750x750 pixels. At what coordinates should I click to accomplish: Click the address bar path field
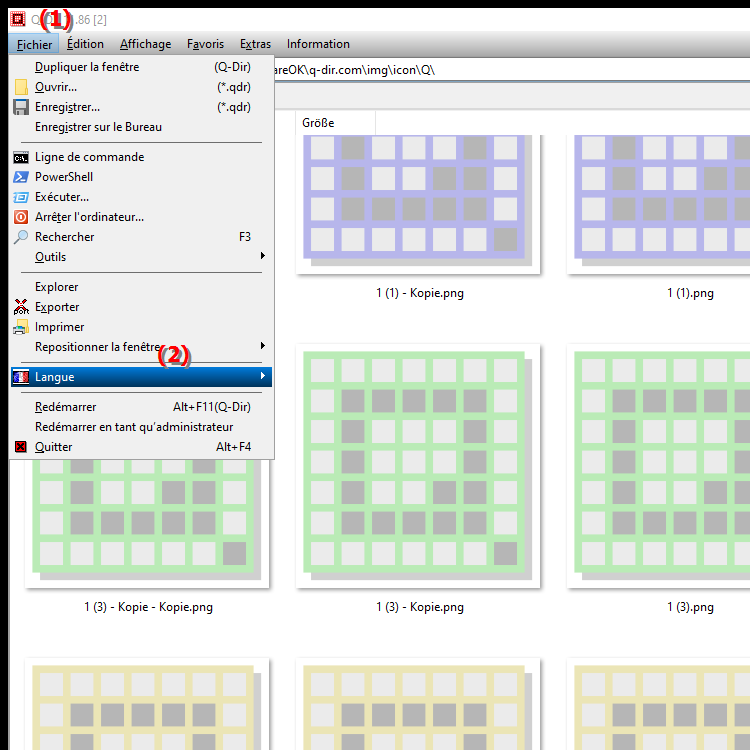512,70
